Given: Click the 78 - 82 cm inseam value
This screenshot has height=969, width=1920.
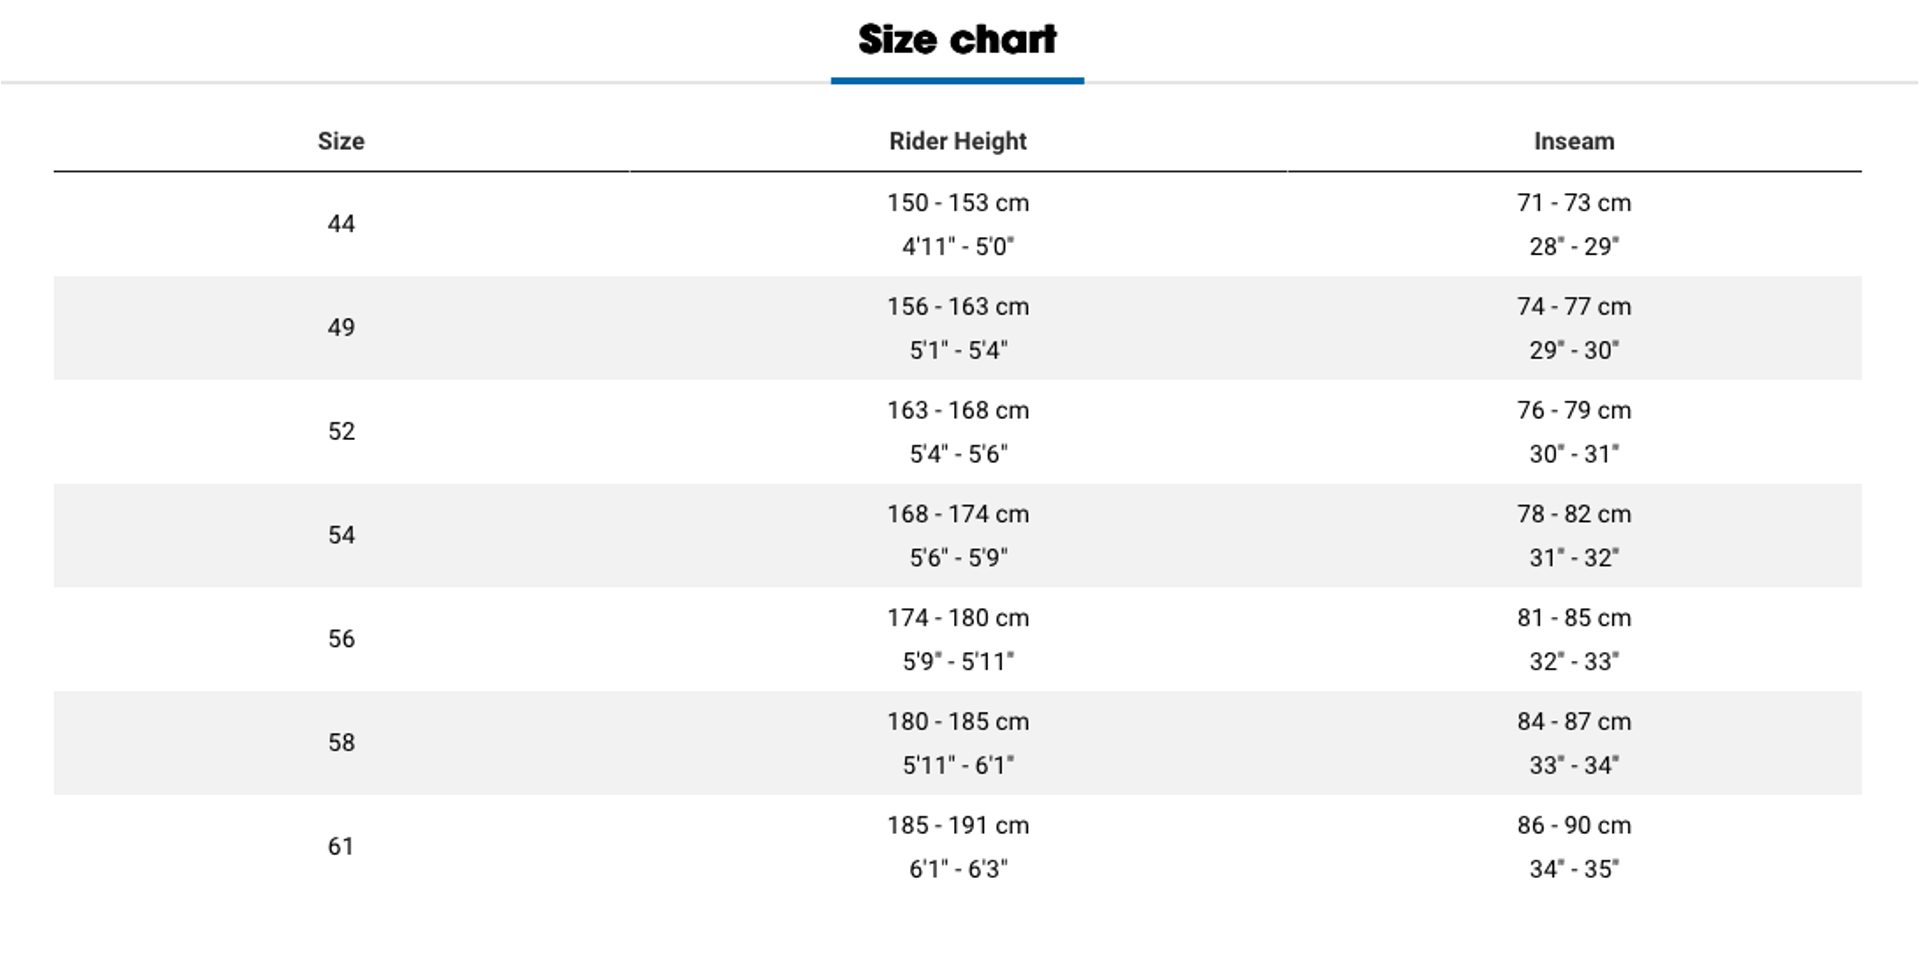Looking at the screenshot, I should (x=1574, y=514).
